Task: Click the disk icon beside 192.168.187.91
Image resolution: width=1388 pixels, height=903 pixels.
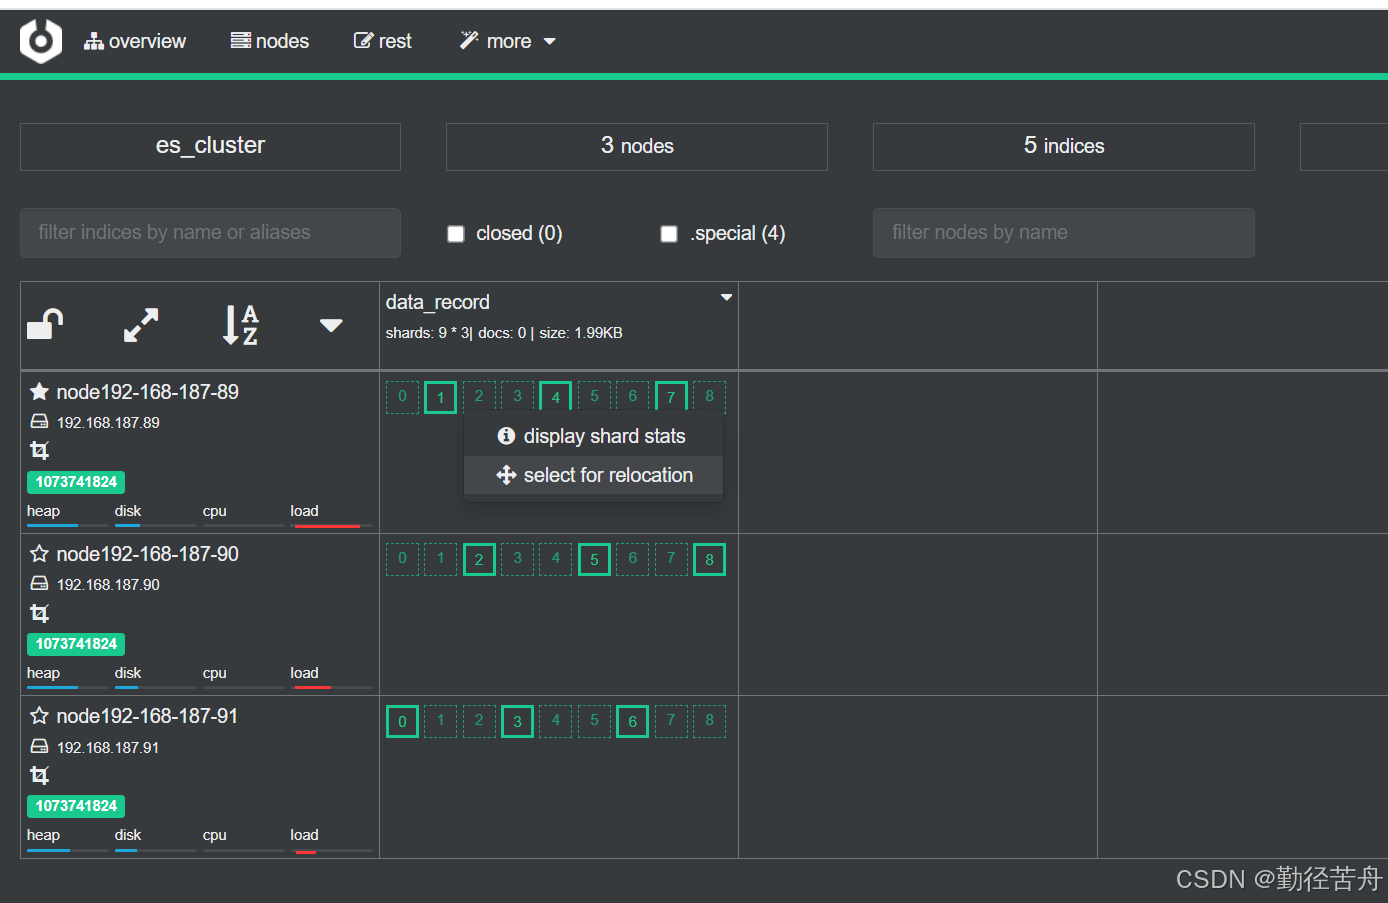Action: click(x=39, y=746)
